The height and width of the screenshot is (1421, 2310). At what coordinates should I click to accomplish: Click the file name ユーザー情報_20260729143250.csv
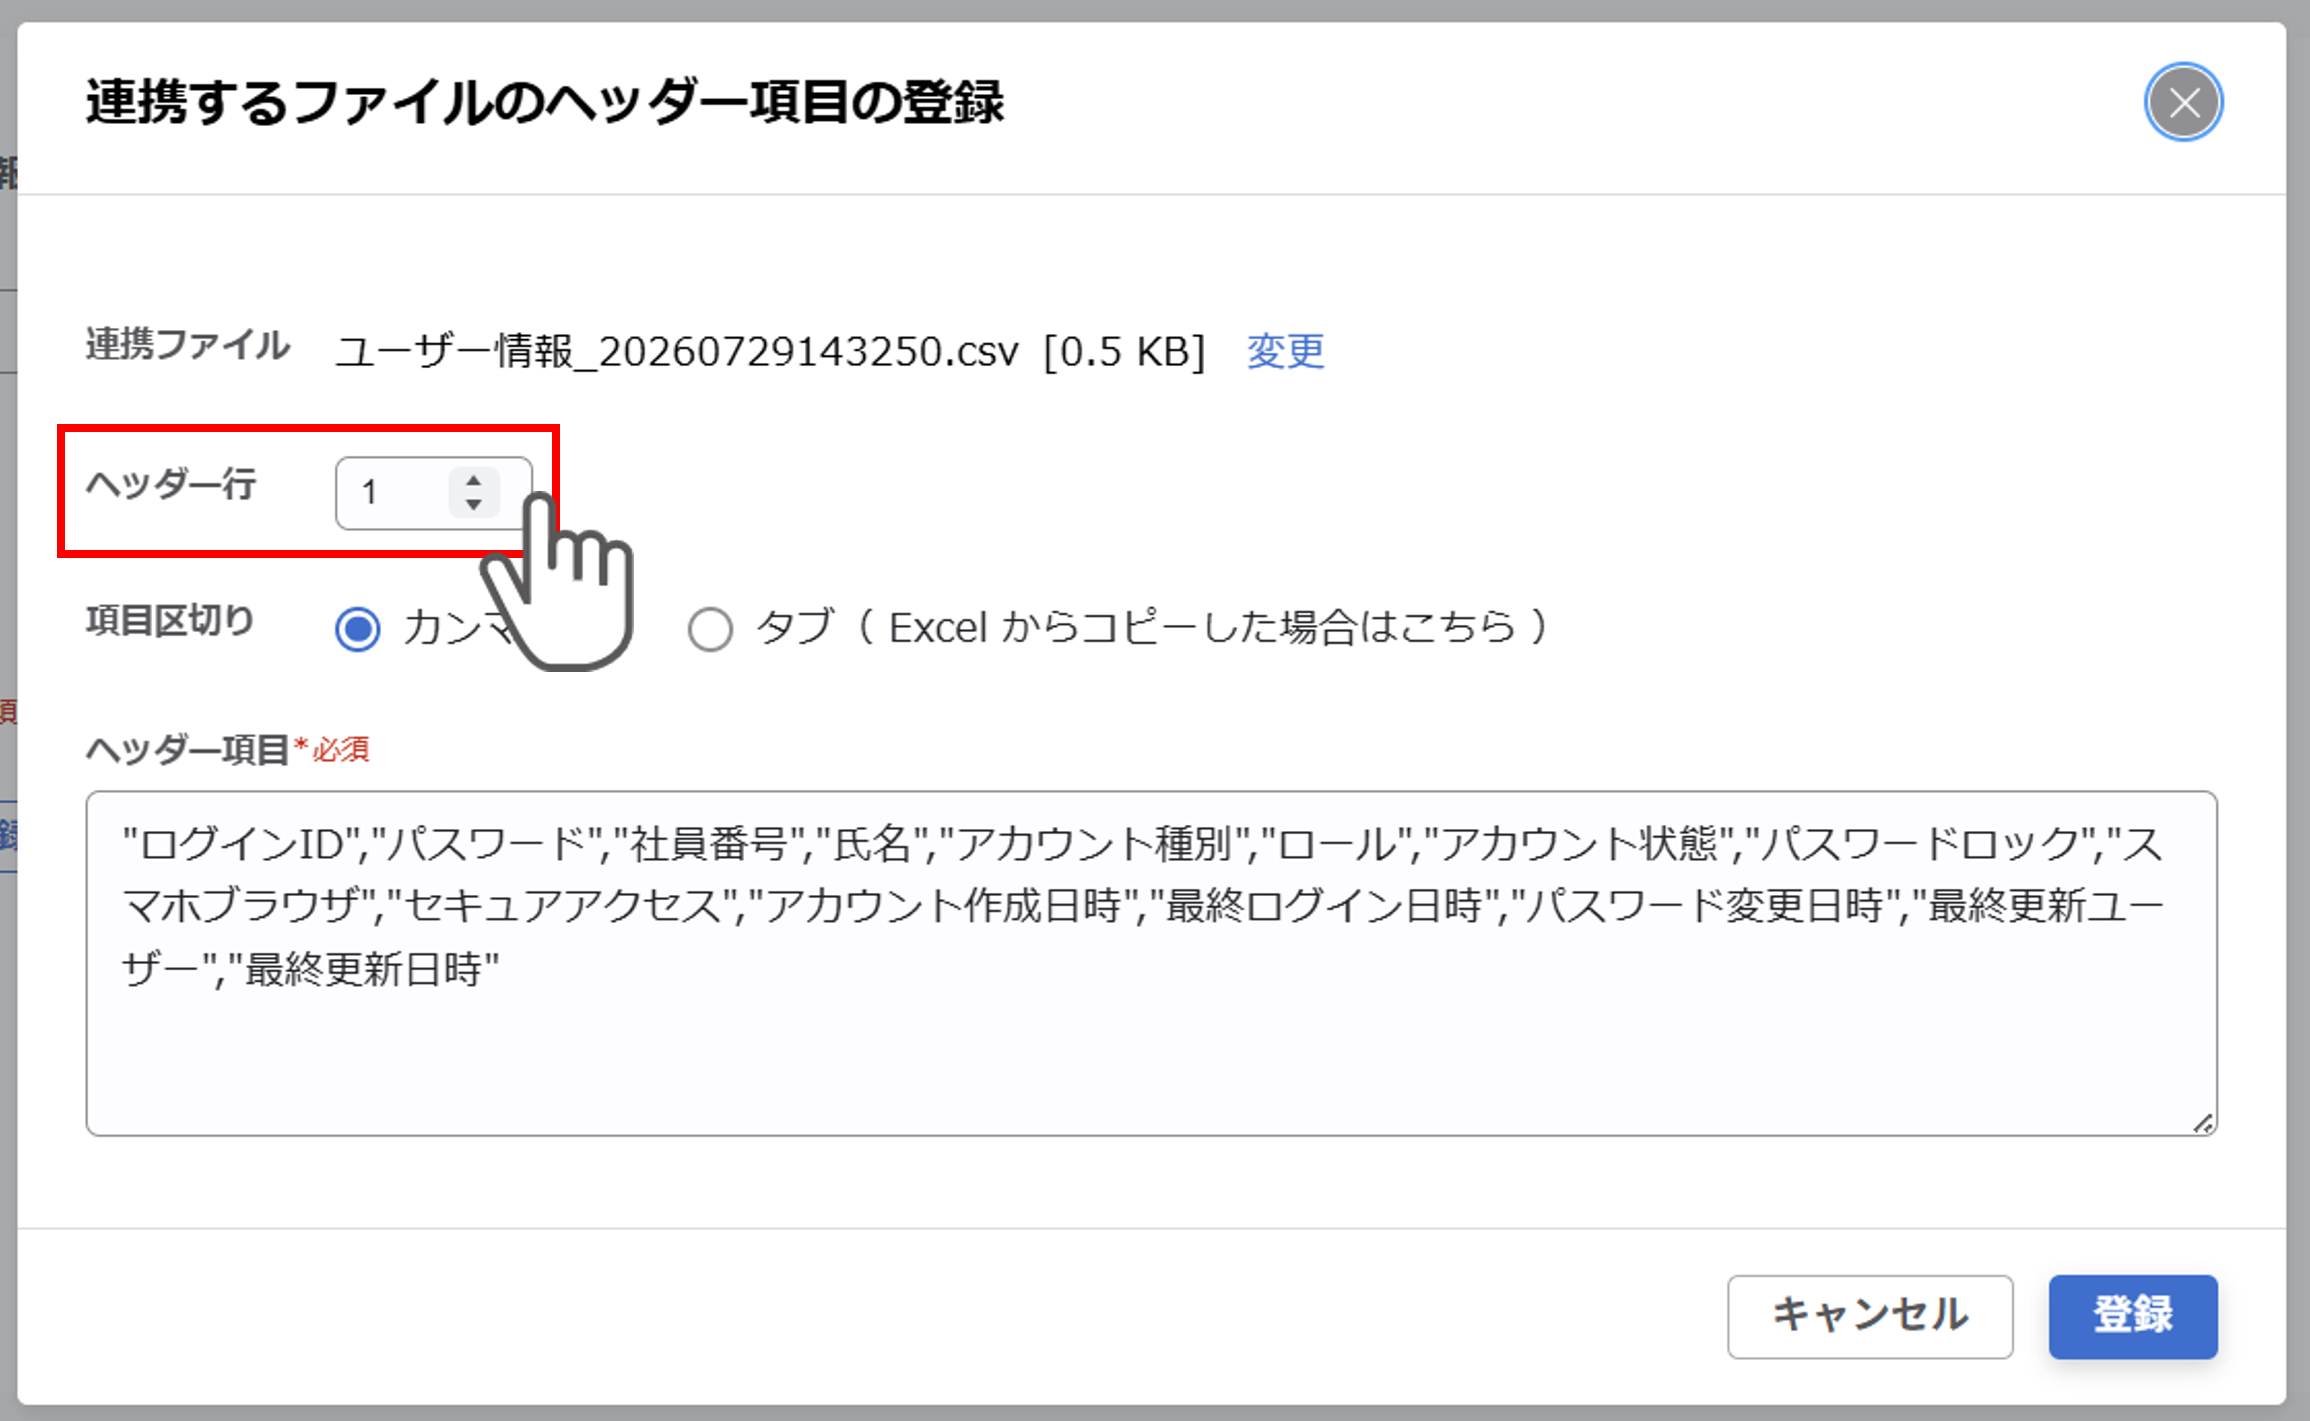(676, 352)
